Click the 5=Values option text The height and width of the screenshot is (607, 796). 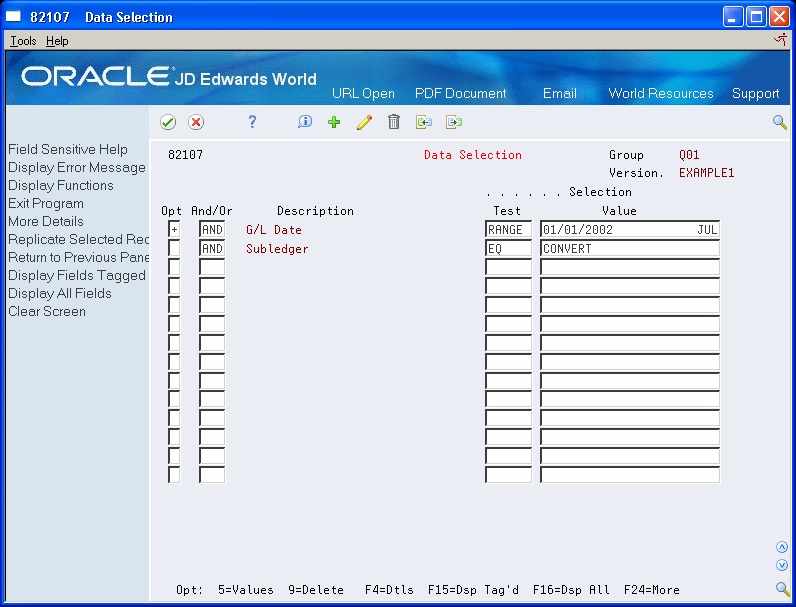pyautogui.click(x=246, y=590)
